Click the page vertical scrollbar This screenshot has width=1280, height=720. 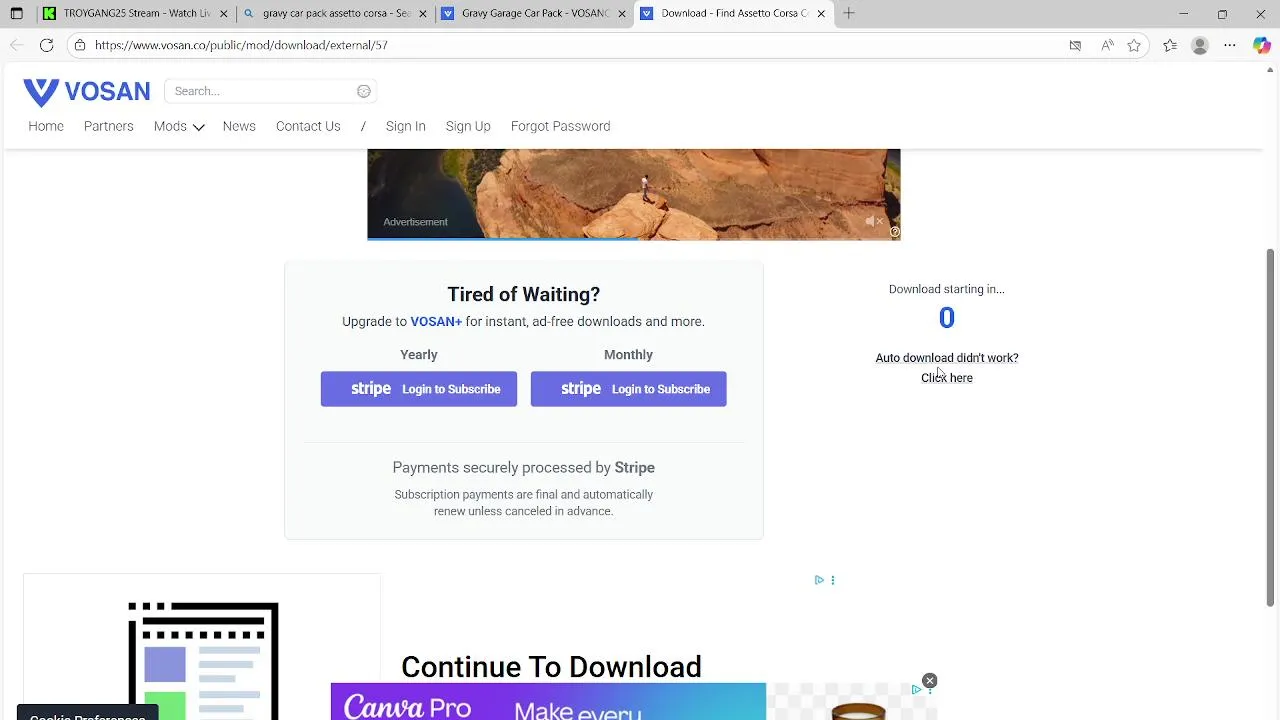coord(1272,427)
